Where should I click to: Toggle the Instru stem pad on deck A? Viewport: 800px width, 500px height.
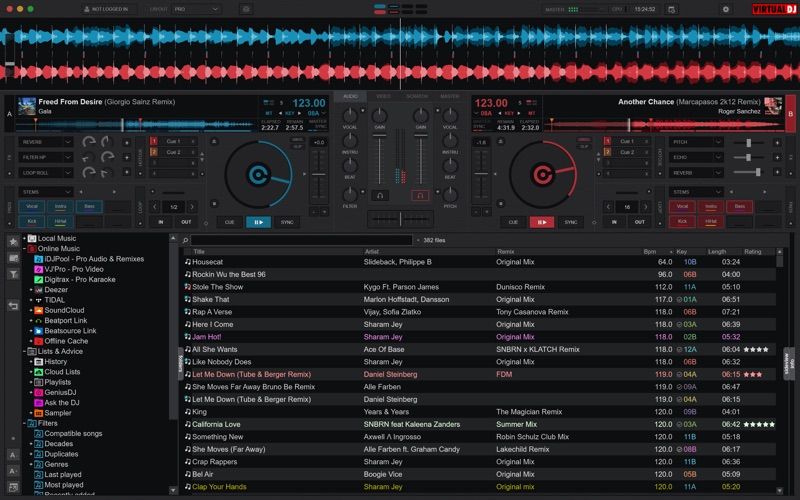coord(61,207)
